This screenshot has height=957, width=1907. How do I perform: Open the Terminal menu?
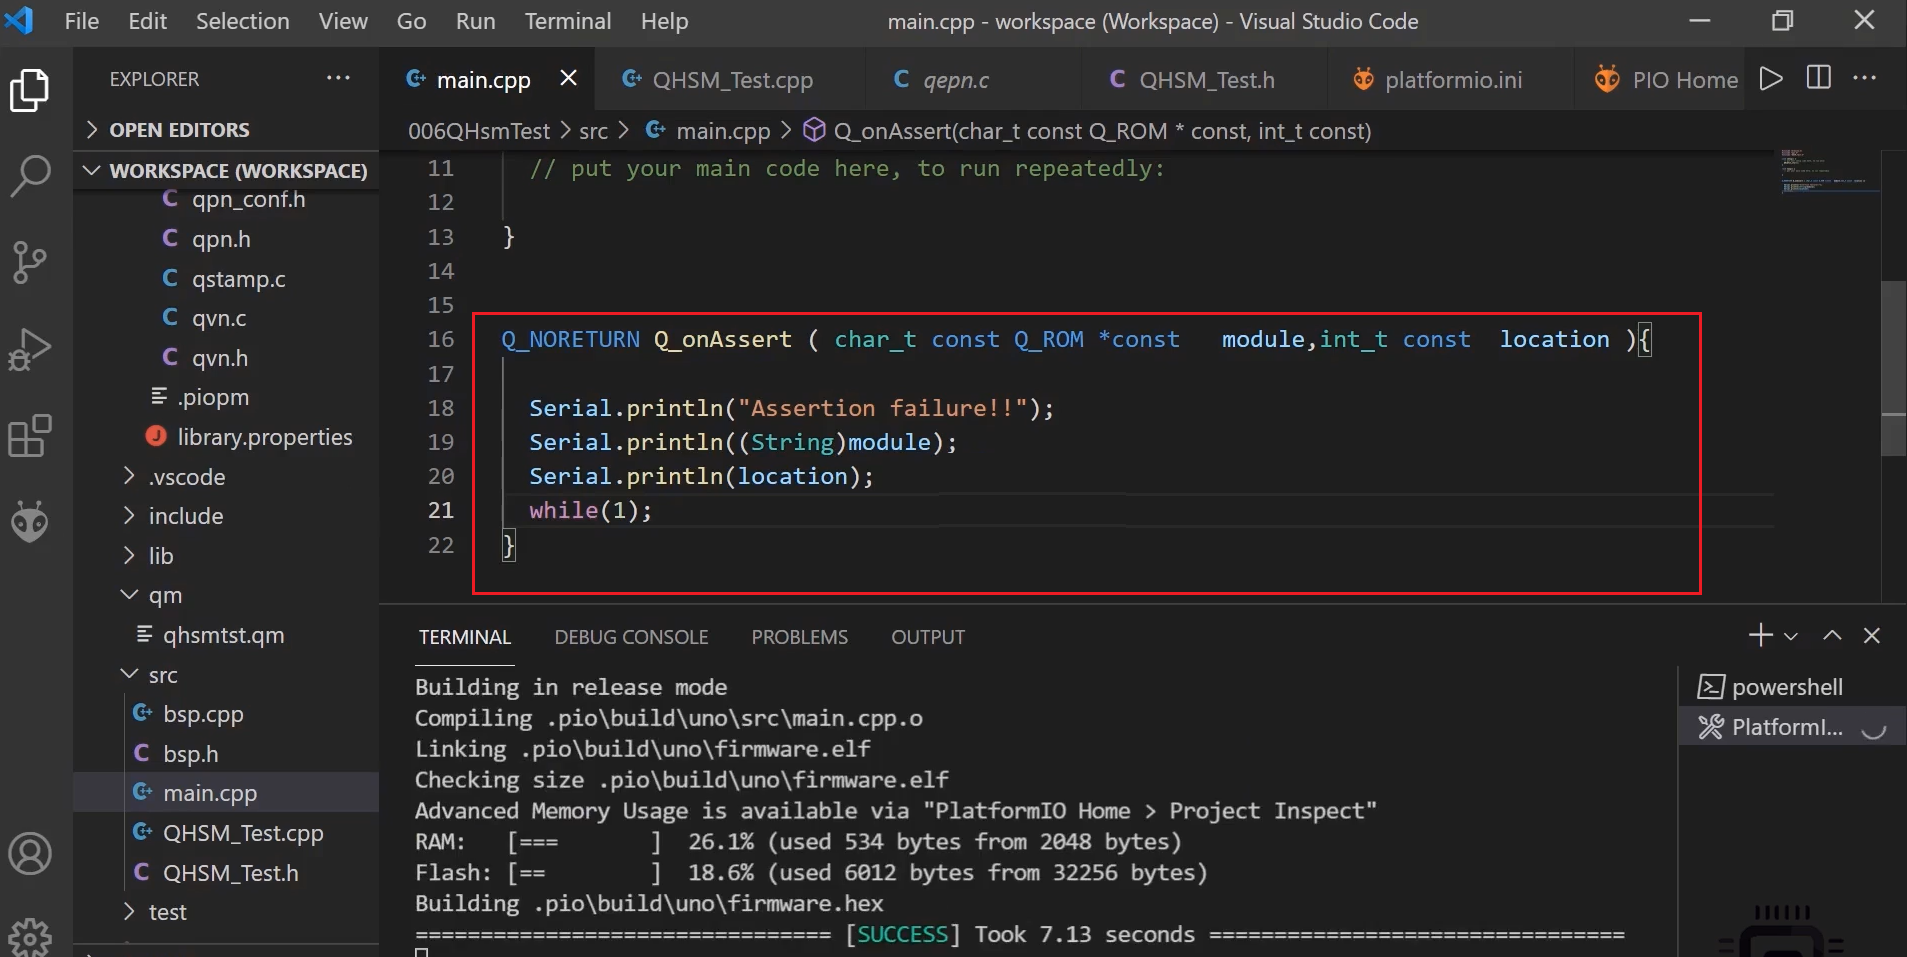coord(567,20)
